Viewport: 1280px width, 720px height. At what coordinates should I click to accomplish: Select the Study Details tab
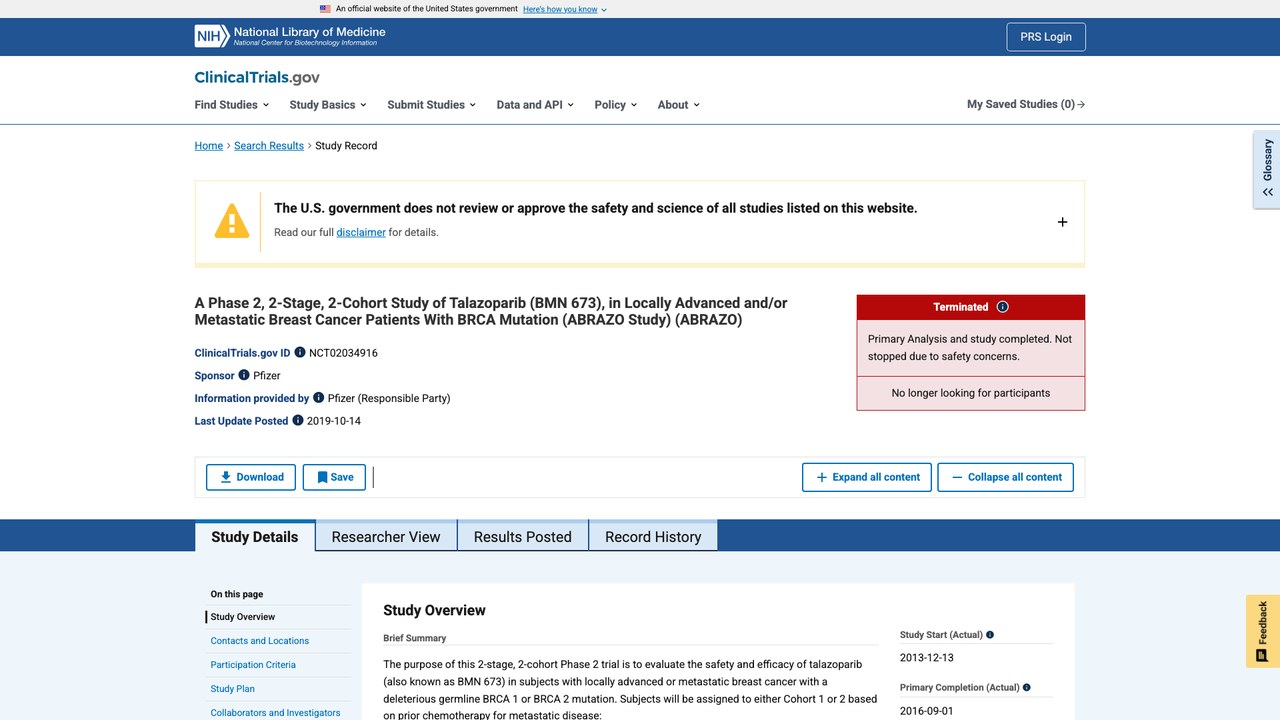255,536
